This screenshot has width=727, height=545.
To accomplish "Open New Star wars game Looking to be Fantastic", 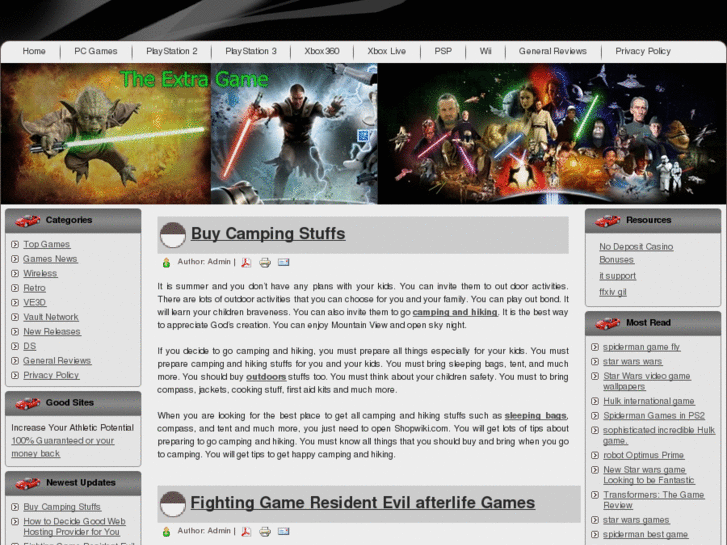I will (649, 475).
